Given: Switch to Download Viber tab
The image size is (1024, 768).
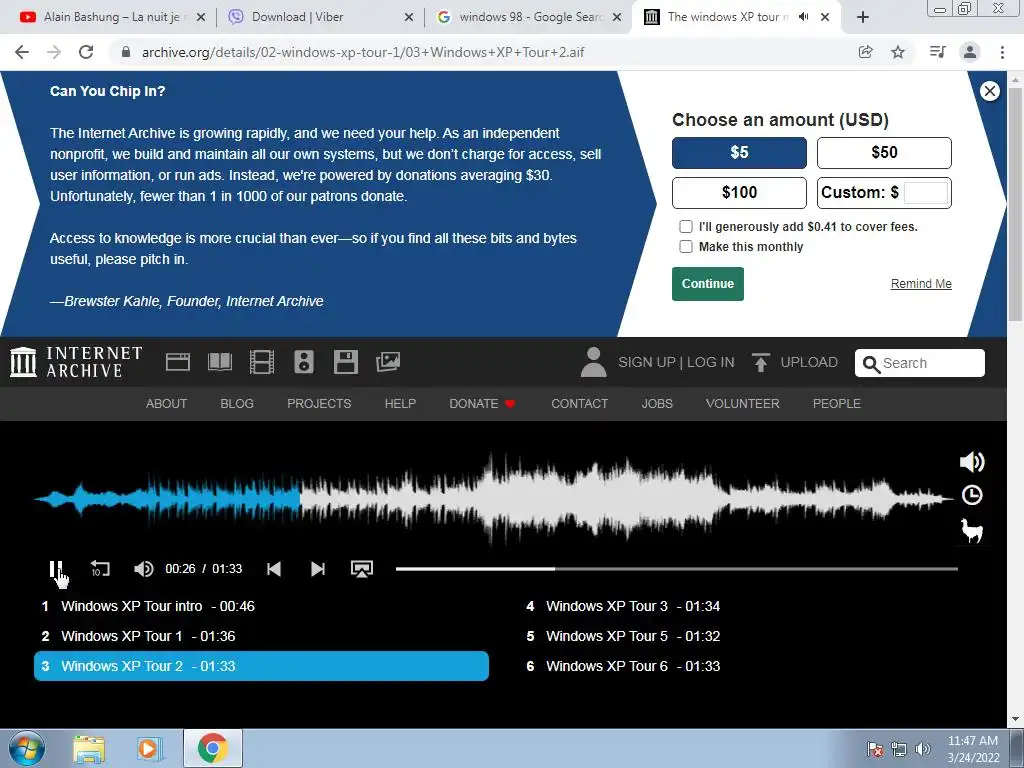Looking at the screenshot, I should (x=320, y=17).
